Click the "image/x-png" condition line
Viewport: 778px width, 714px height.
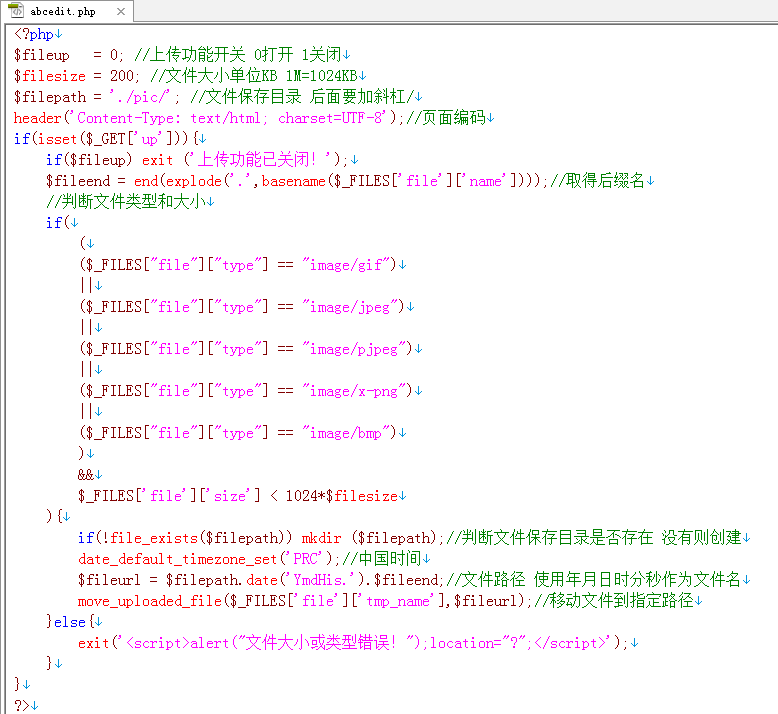click(x=251, y=390)
